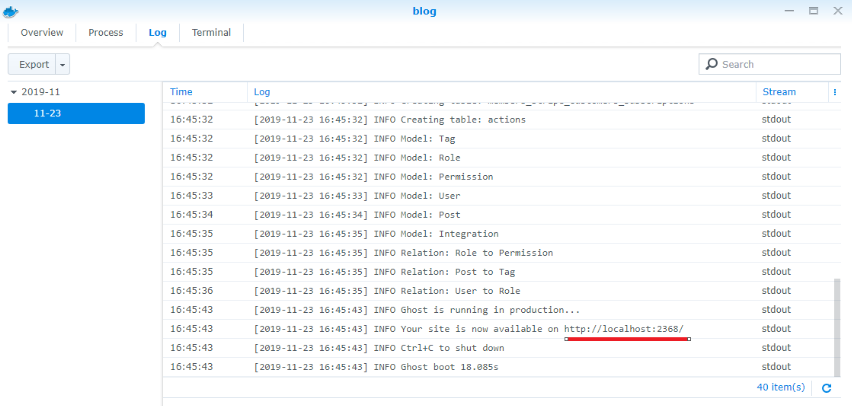Click stdout cell in 'Model: Tag' row
The width and height of the screenshot is (852, 406).
click(x=776, y=139)
